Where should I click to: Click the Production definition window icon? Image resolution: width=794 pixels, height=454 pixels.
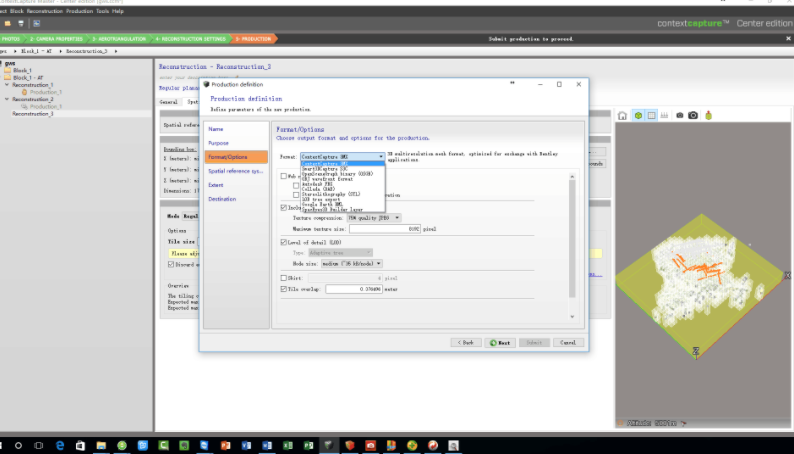click(206, 85)
